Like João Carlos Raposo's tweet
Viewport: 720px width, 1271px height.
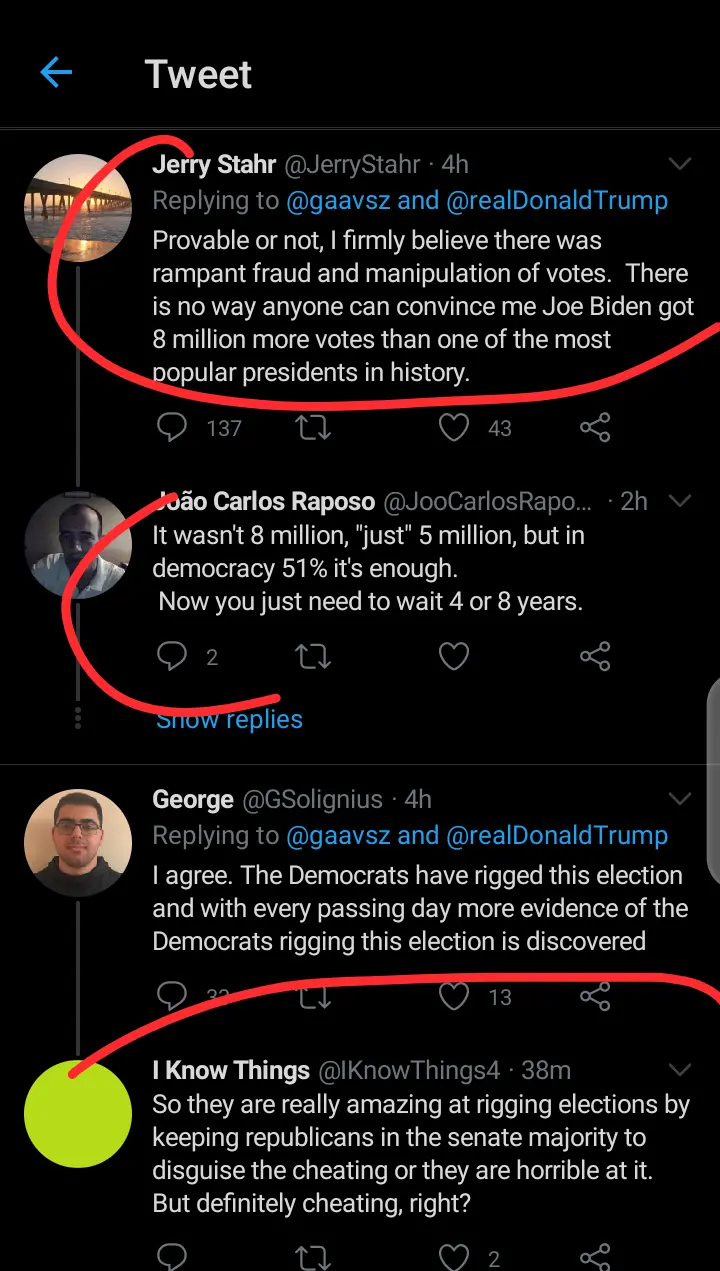pos(454,656)
